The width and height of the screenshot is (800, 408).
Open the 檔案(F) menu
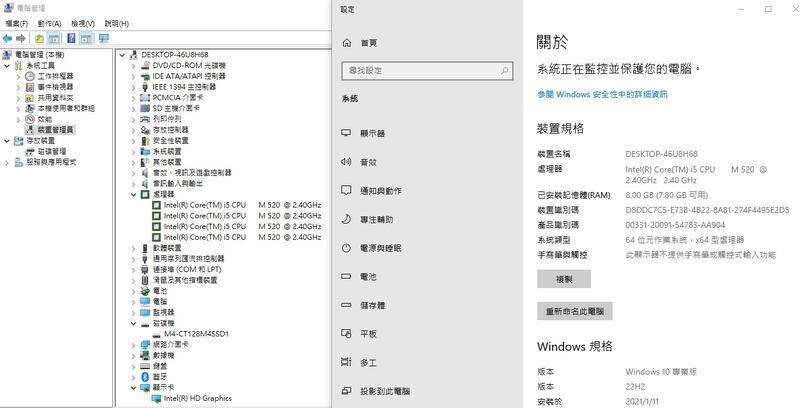pos(16,23)
